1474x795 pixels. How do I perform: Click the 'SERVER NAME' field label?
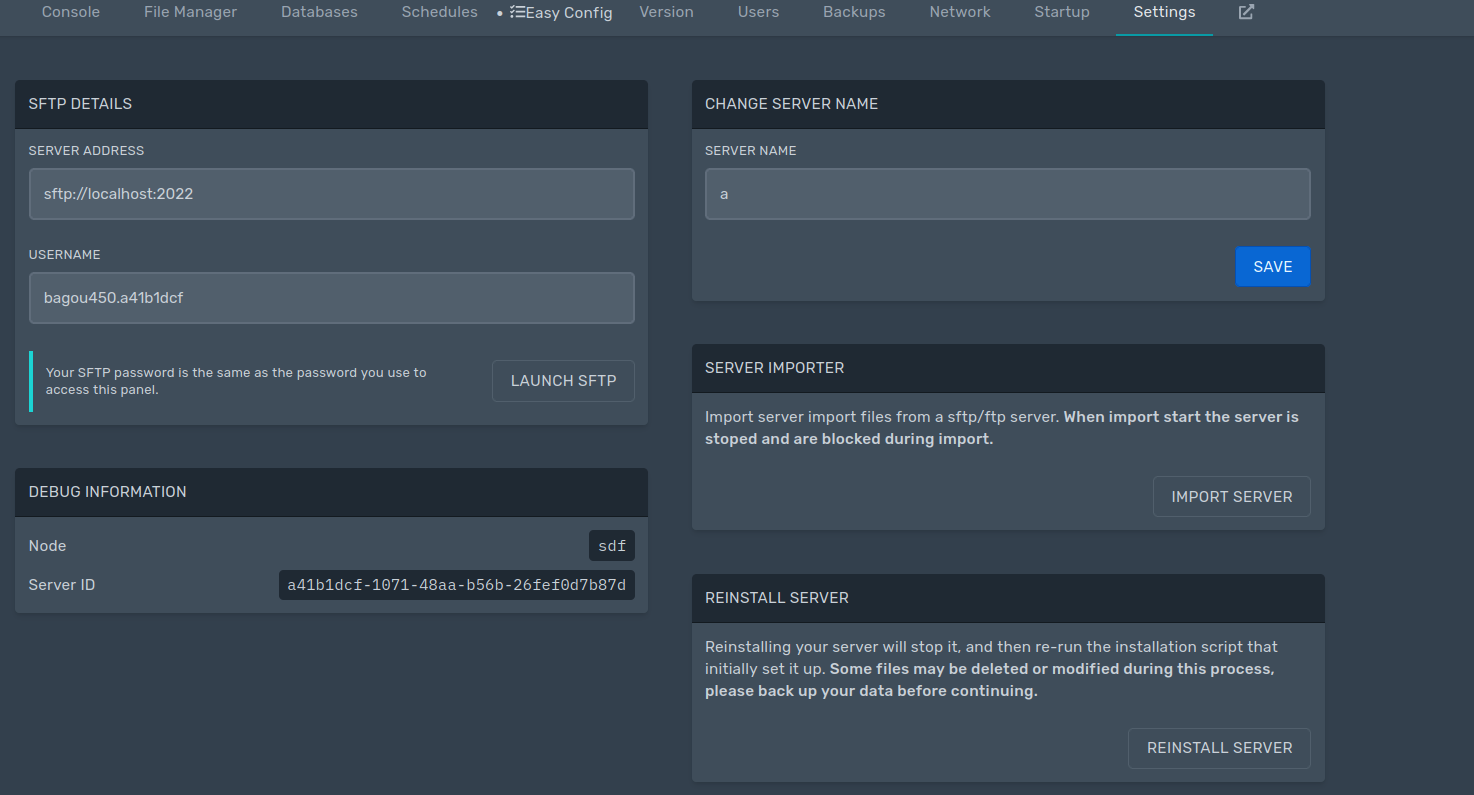click(x=751, y=151)
